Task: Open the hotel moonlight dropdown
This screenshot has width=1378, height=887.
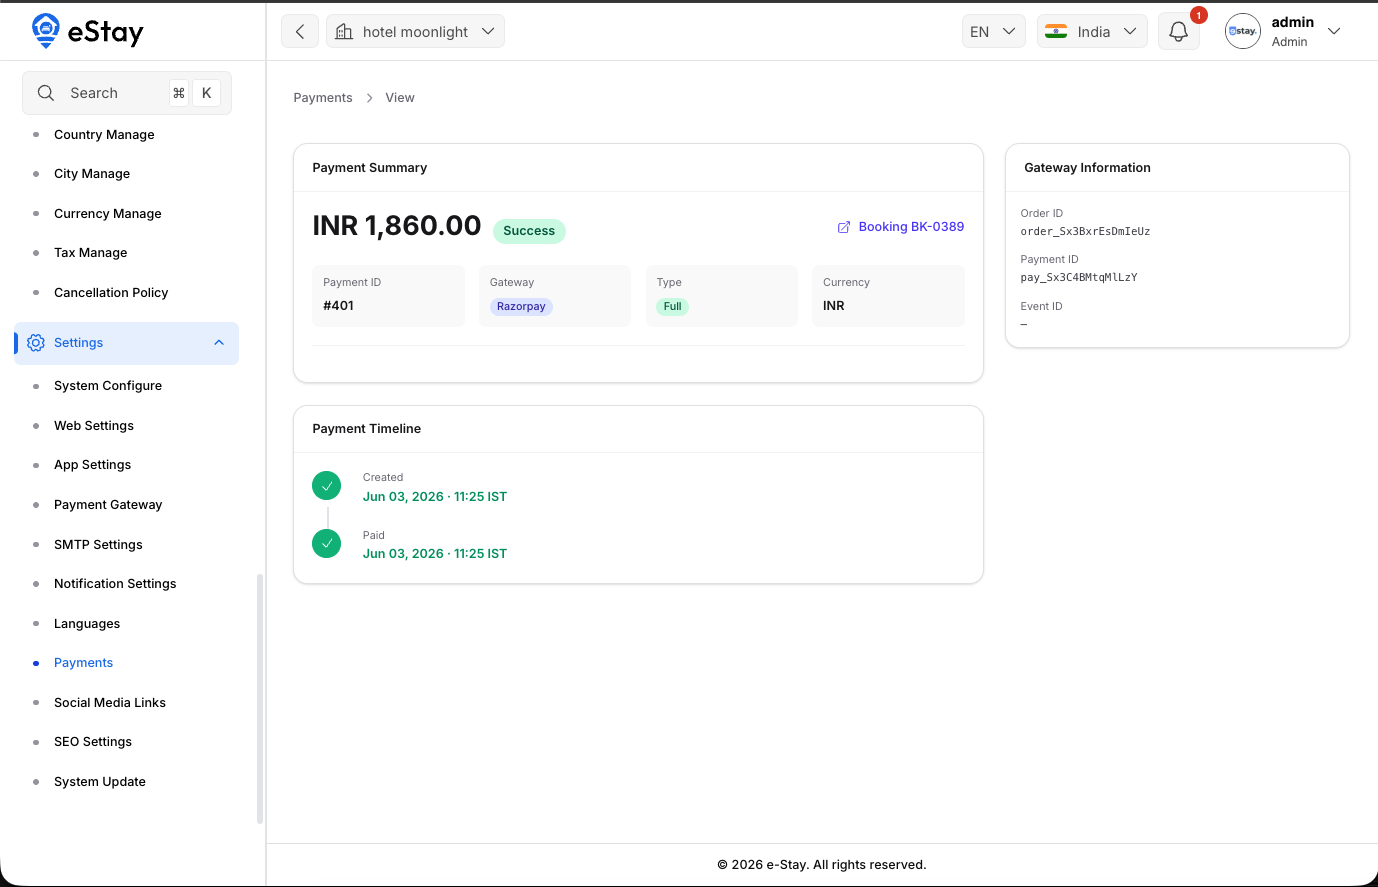Action: (415, 31)
